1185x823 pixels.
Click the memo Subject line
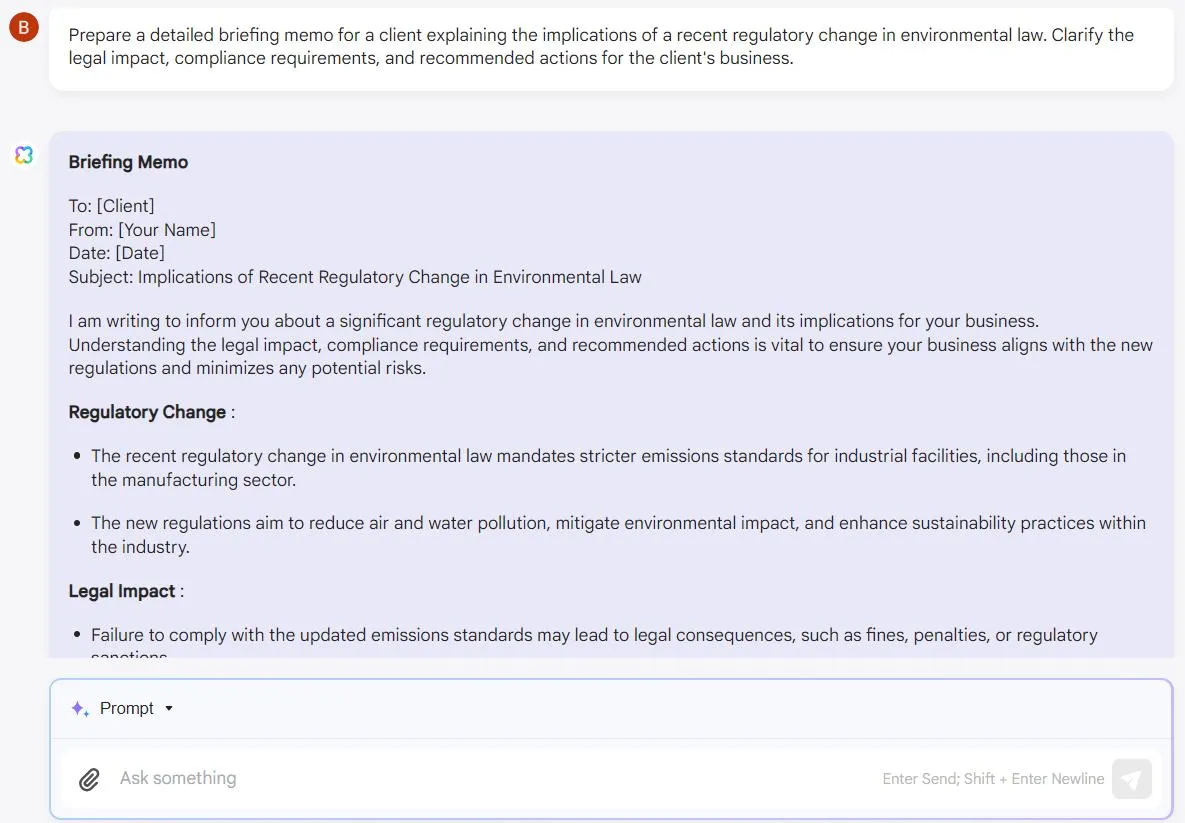355,277
